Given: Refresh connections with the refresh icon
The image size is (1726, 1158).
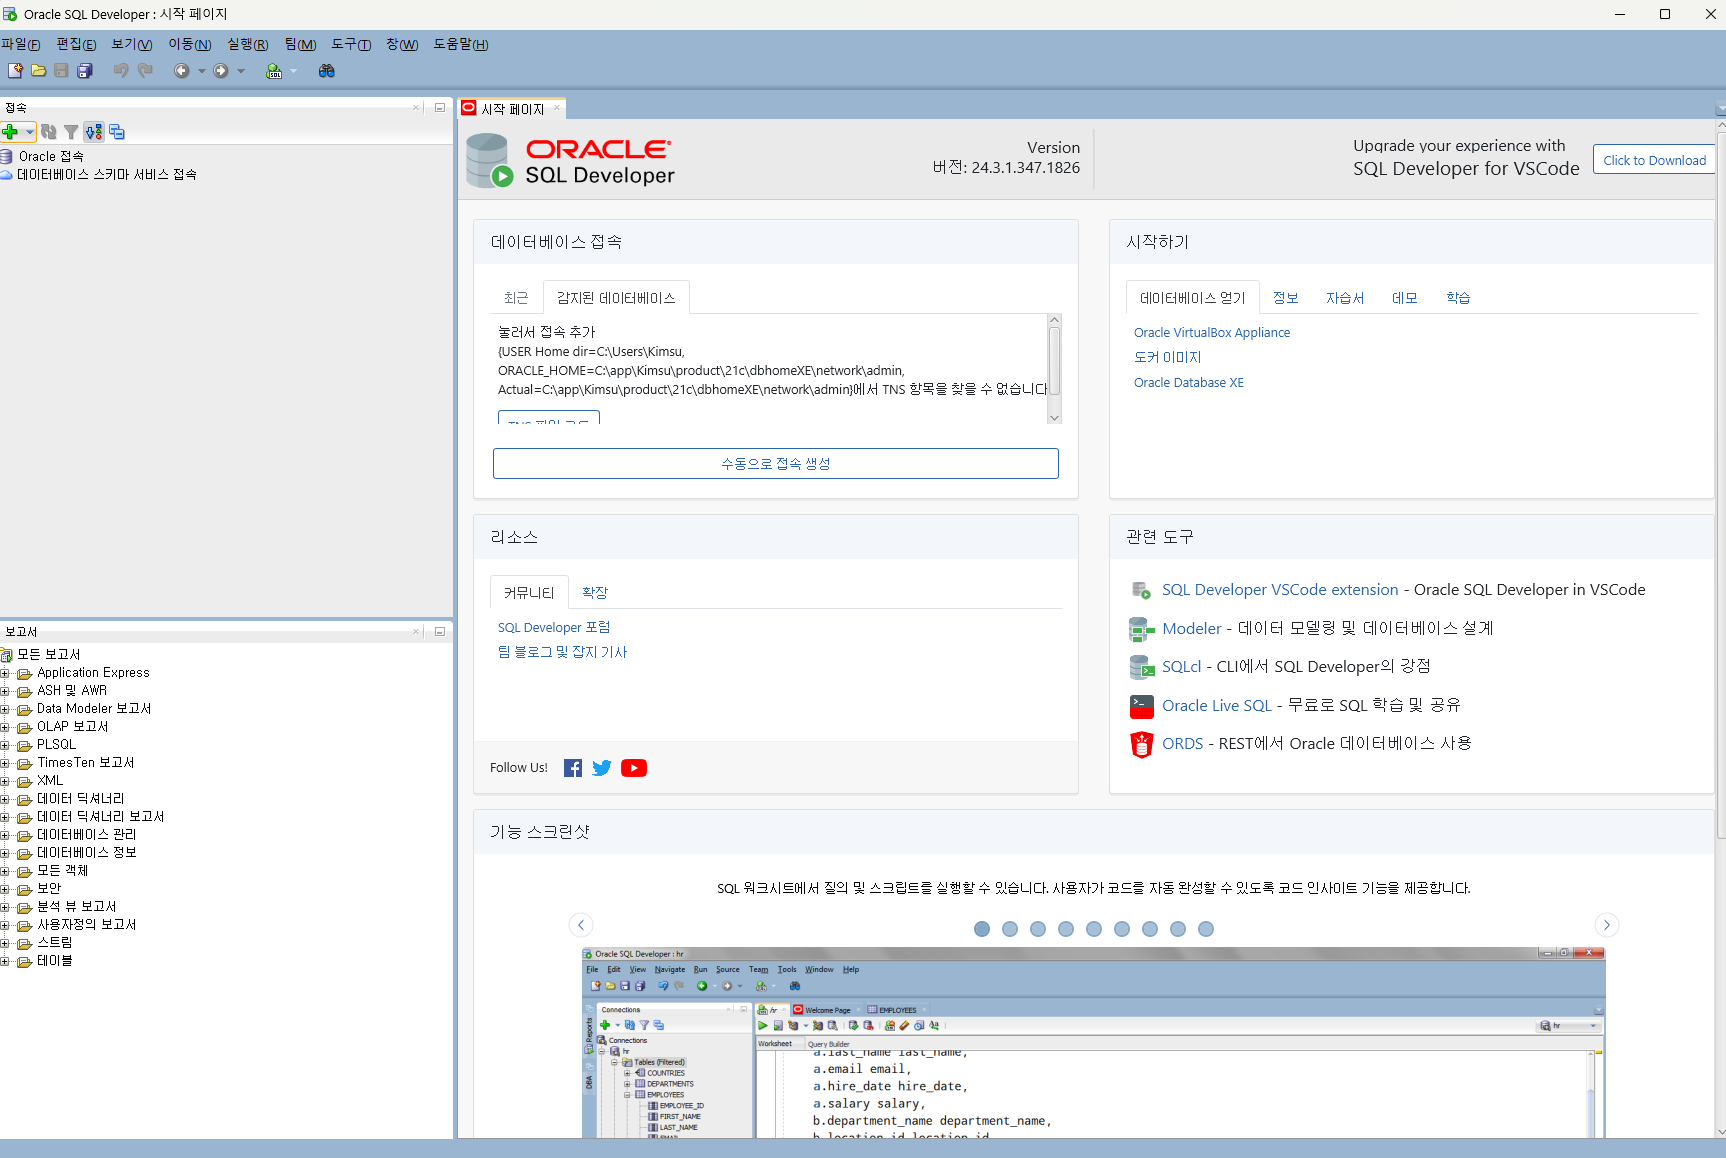Looking at the screenshot, I should [x=49, y=132].
